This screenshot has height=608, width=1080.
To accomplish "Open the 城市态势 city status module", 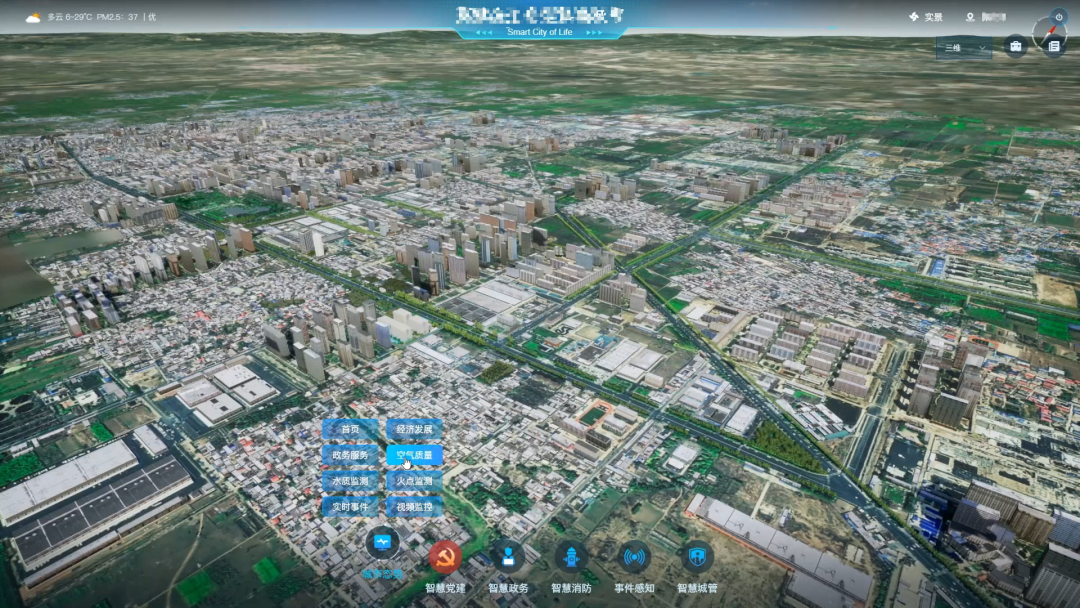I will pos(382,544).
